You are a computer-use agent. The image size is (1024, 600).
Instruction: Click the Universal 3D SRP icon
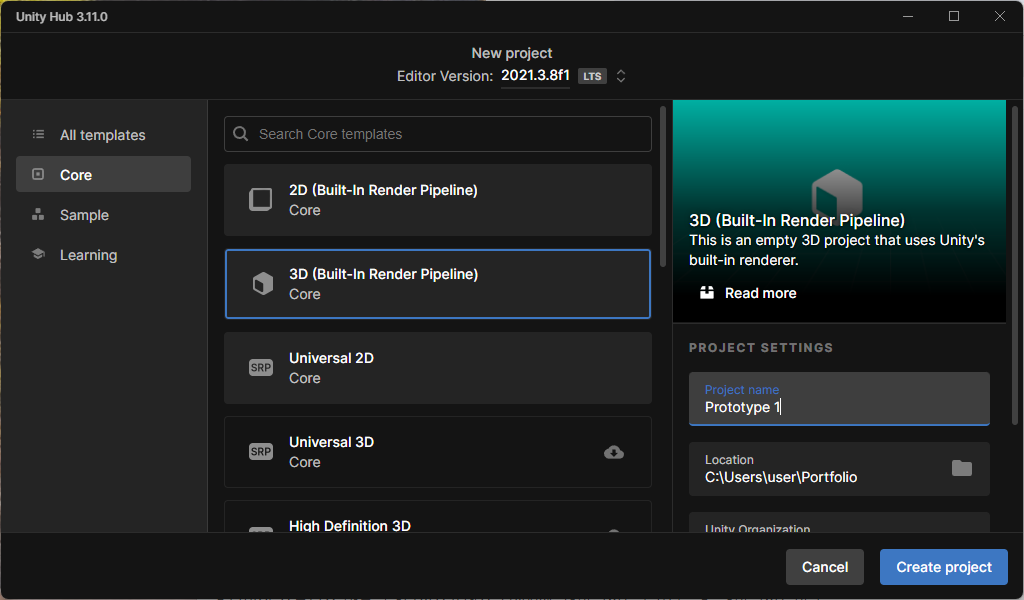tap(261, 452)
